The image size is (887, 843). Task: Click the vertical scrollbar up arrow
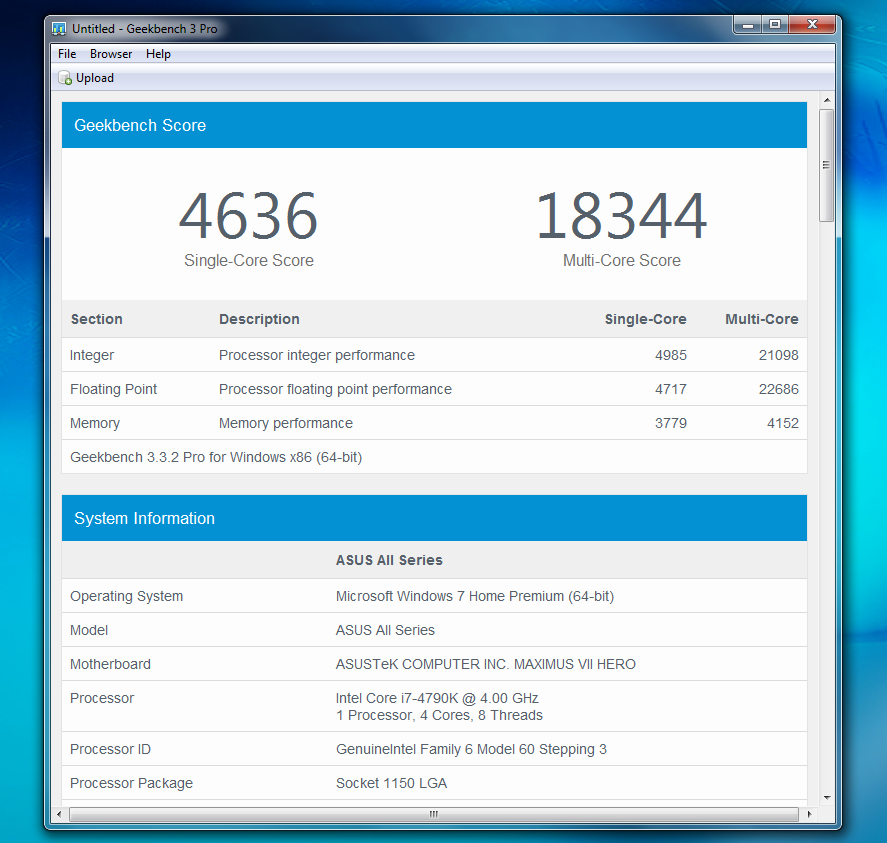click(x=827, y=100)
